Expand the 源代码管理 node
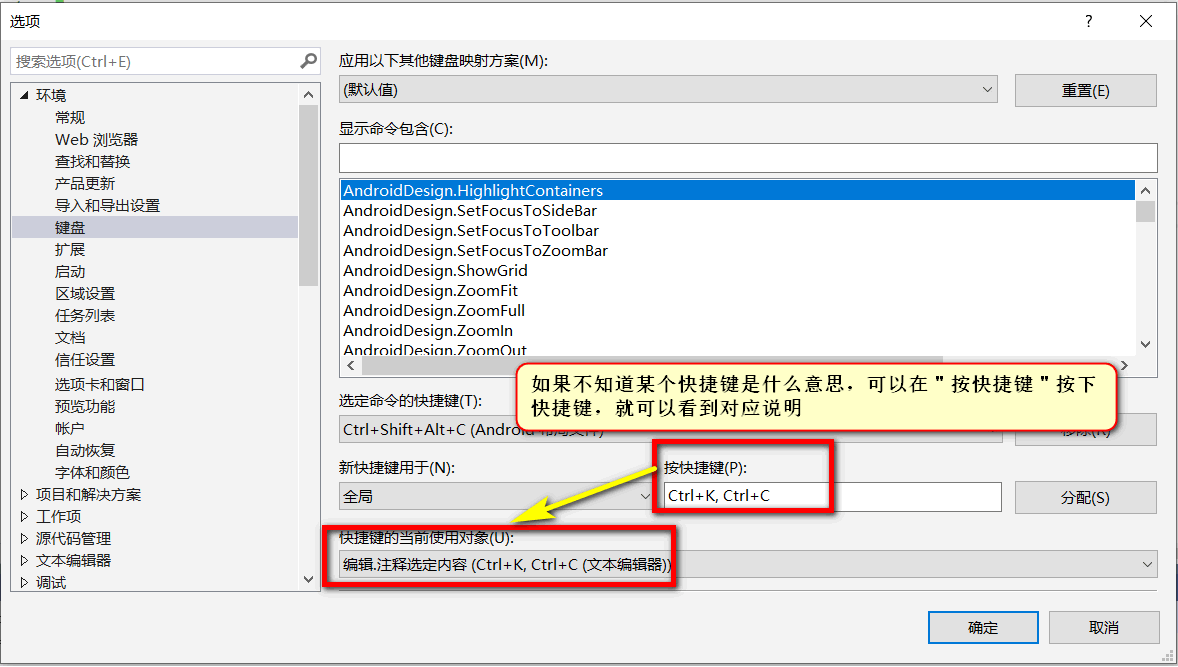 pyautogui.click(x=24, y=538)
